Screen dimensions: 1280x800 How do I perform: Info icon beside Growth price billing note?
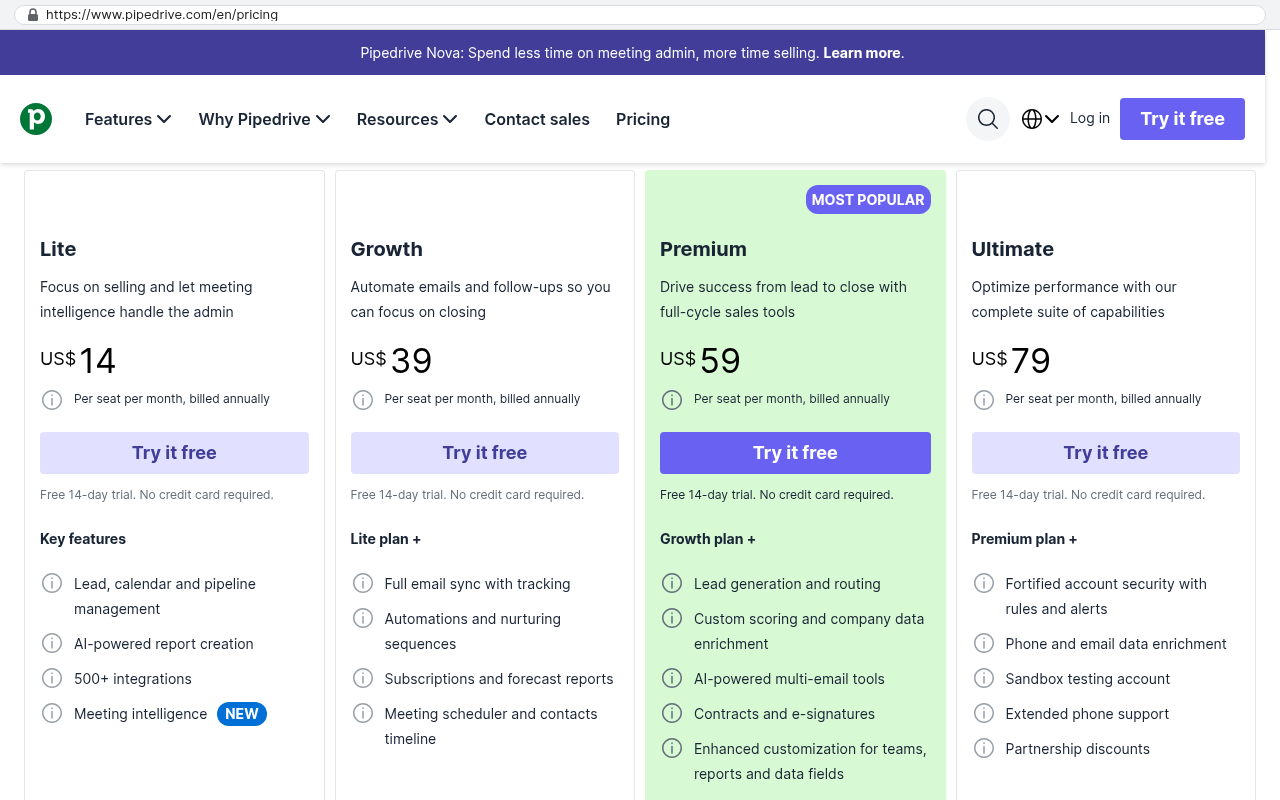362,400
